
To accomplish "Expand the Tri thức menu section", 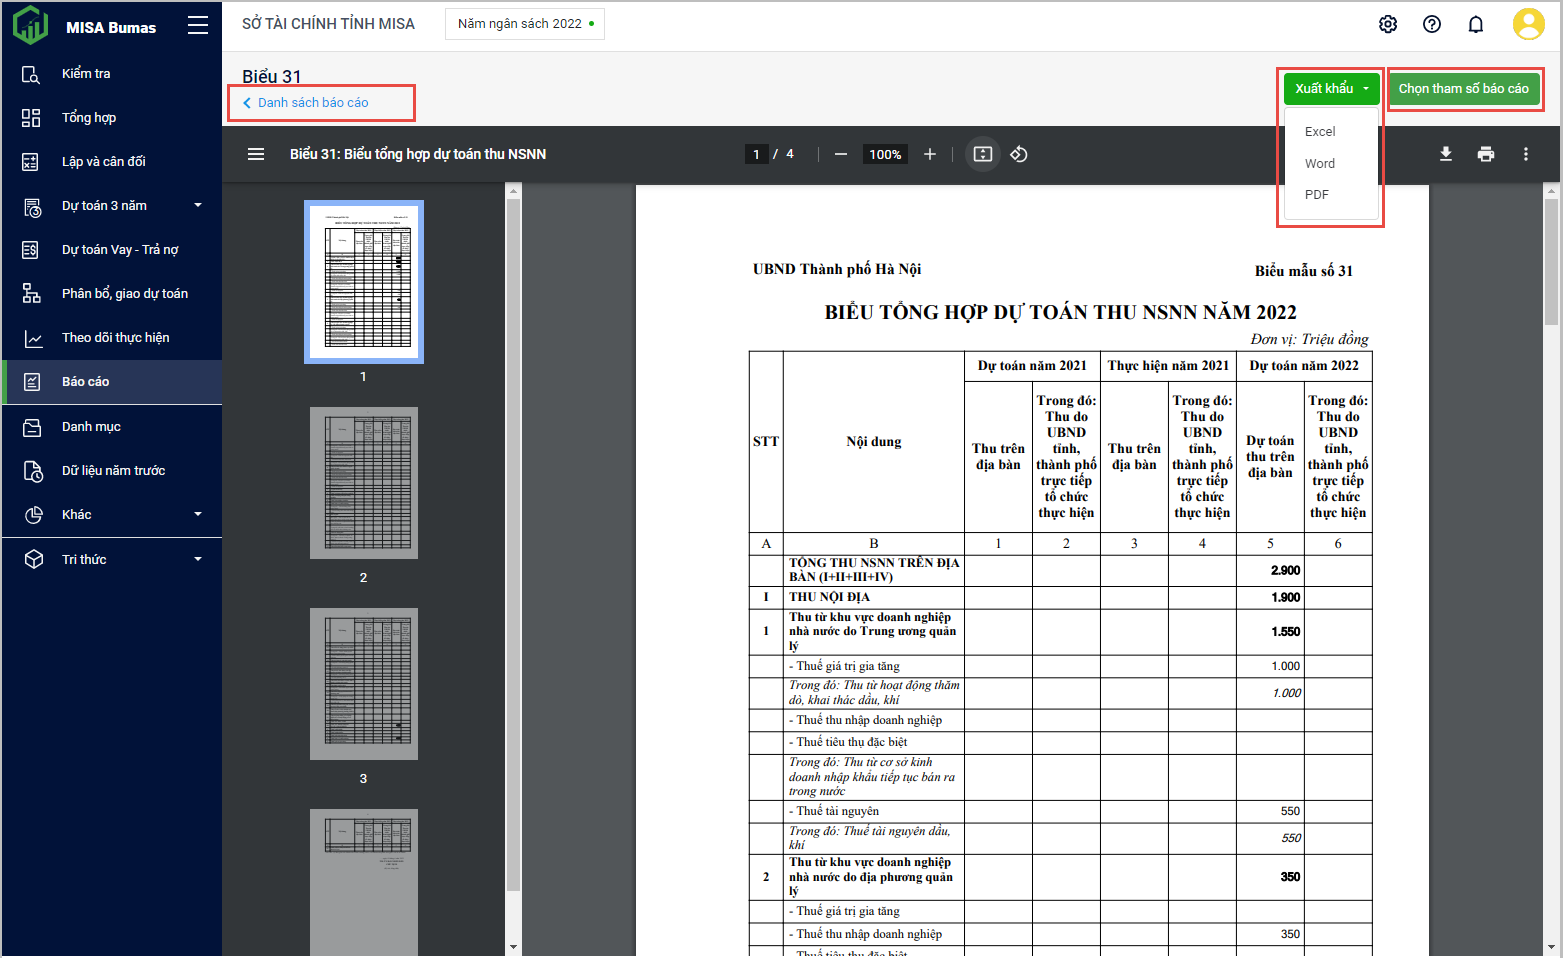I will pos(197,560).
